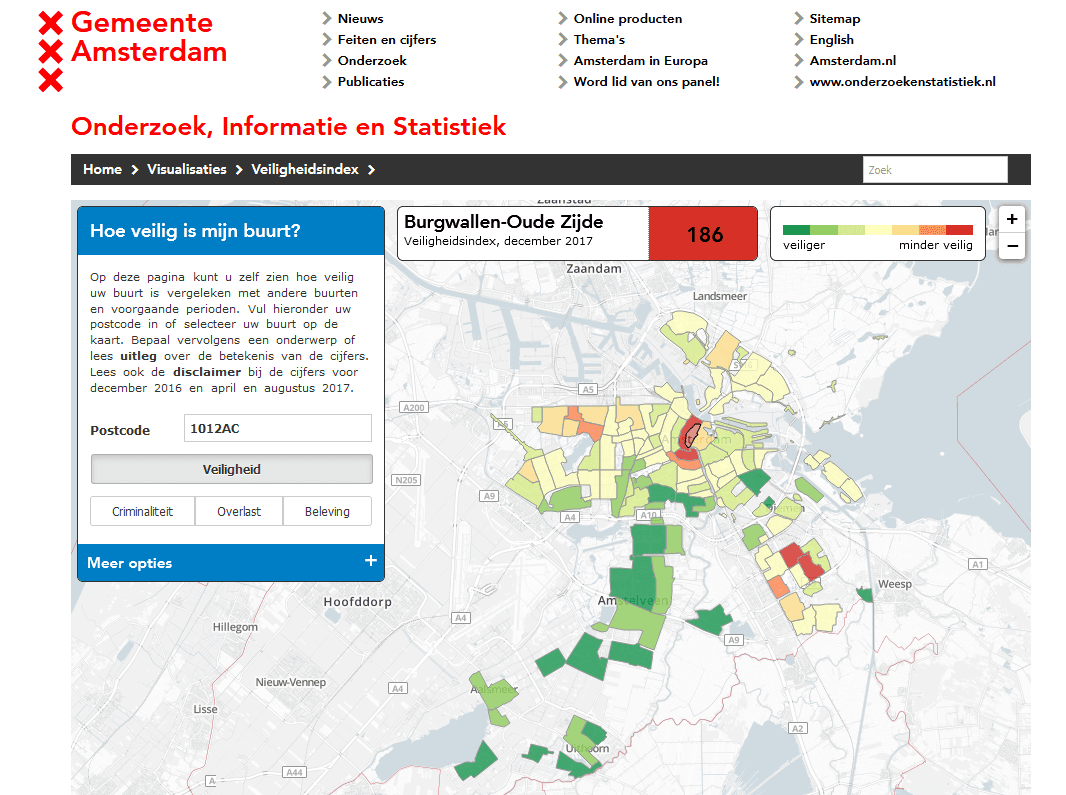Click Nieuw-Vennep label on the map
1066x795 pixels.
tap(290, 682)
